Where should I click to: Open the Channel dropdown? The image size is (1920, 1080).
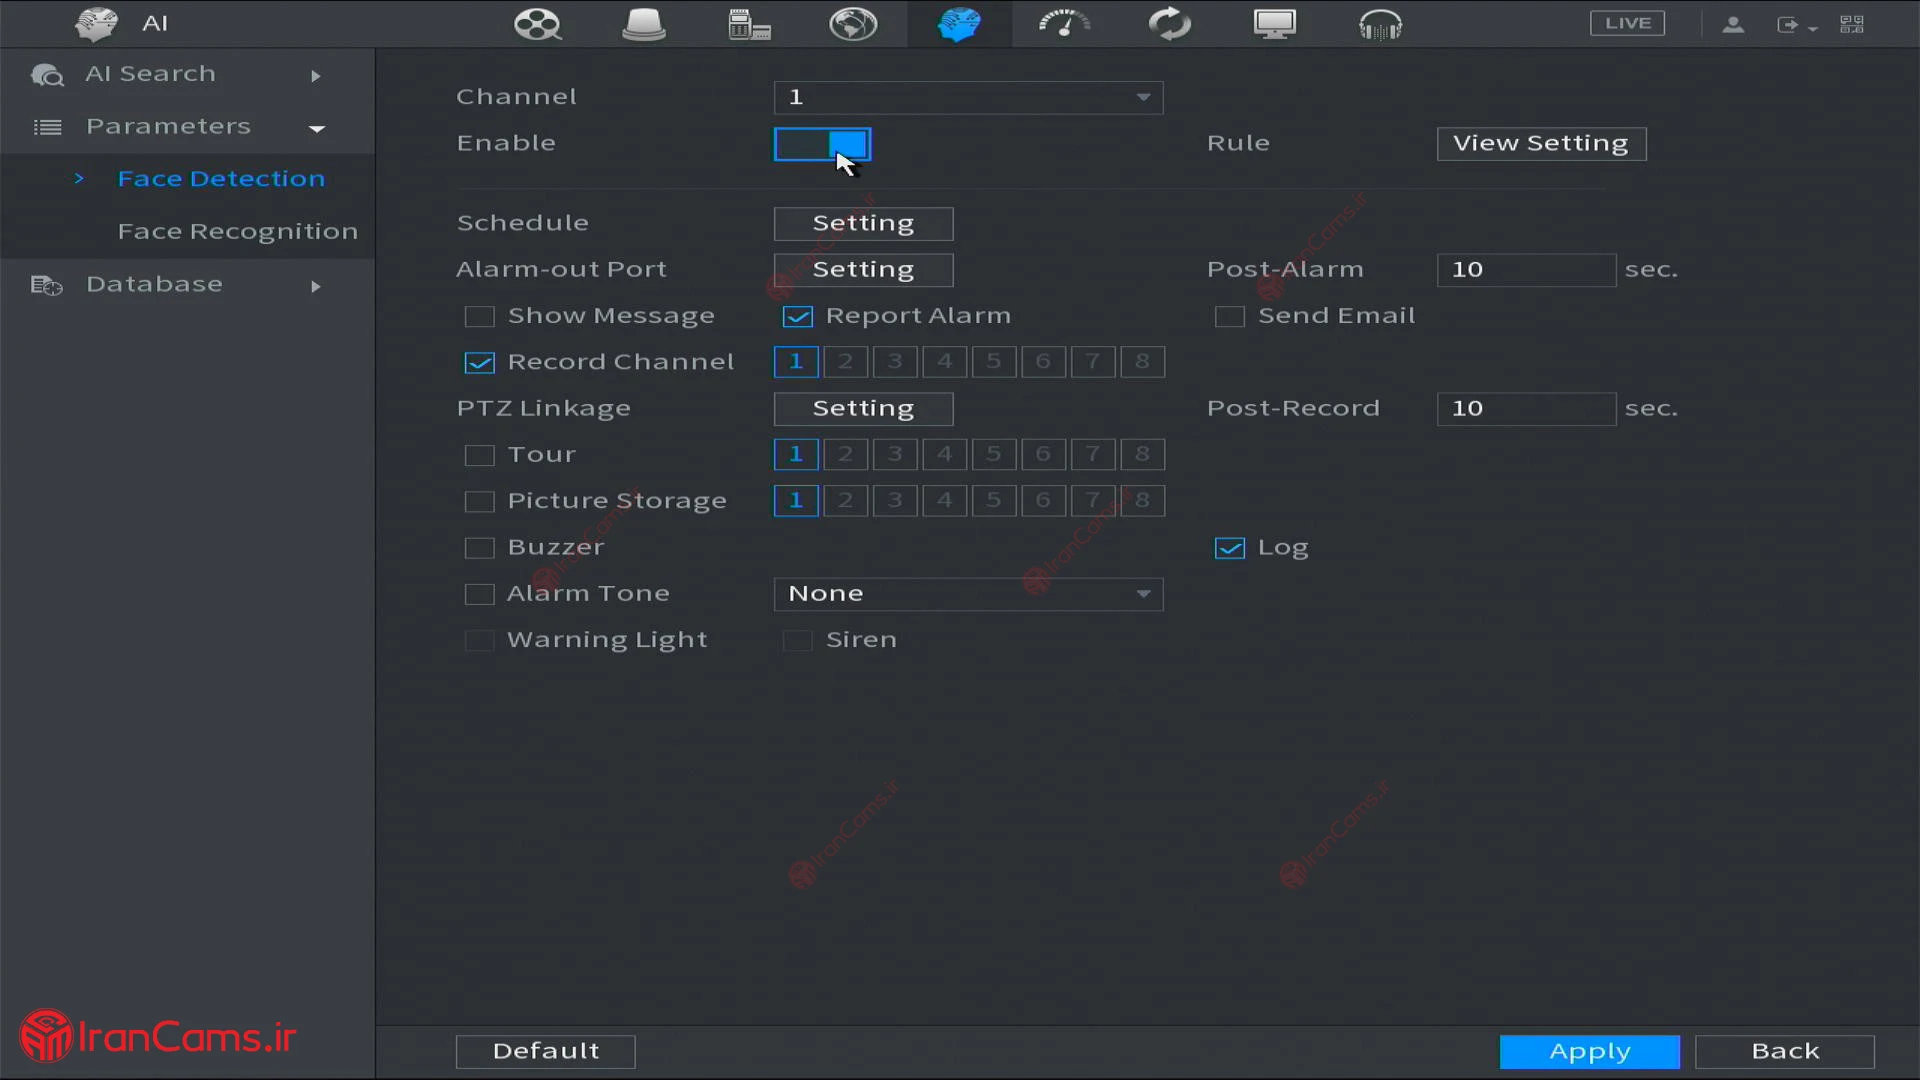(x=968, y=97)
